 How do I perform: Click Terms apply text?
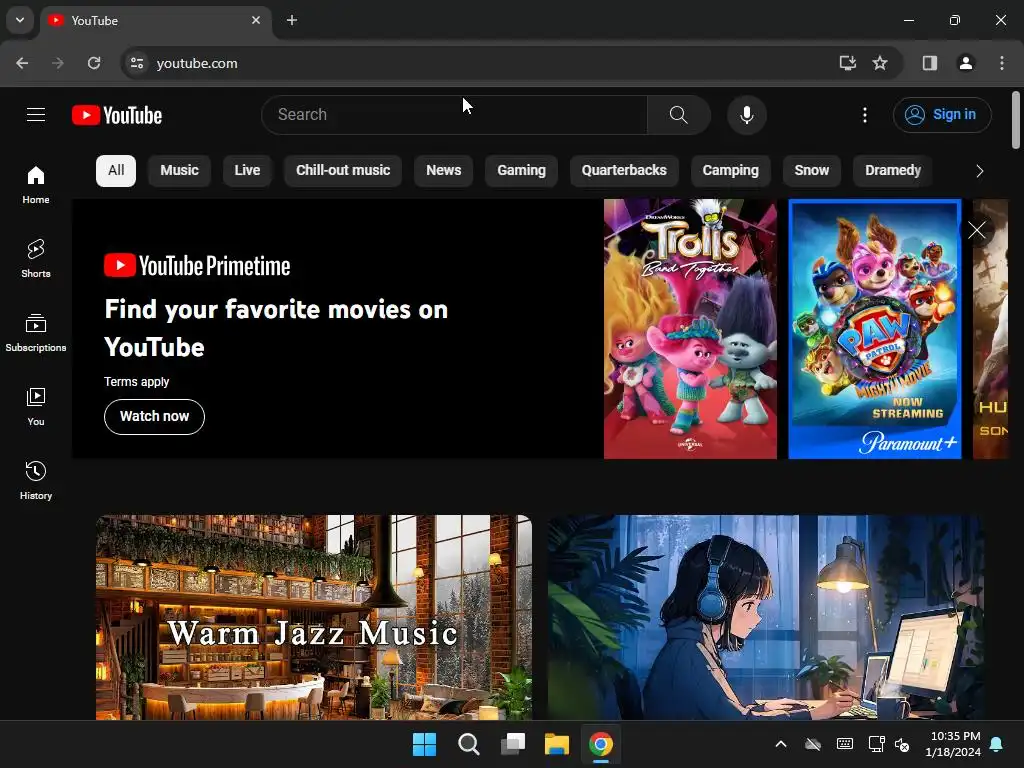click(136, 381)
